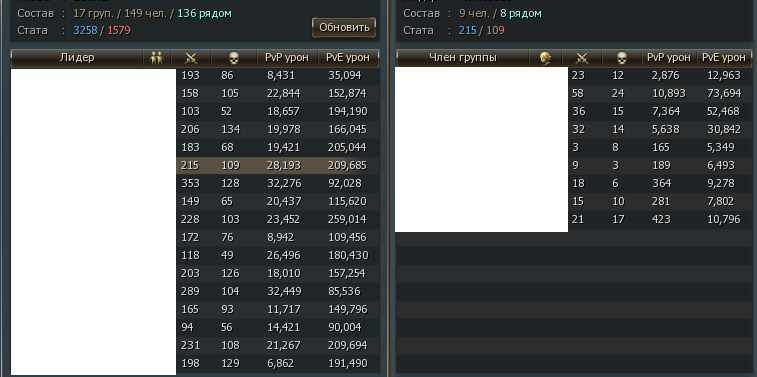This screenshot has width=757, height=377.
Task: Select member row with 423 PvP damage
Action: (574, 220)
